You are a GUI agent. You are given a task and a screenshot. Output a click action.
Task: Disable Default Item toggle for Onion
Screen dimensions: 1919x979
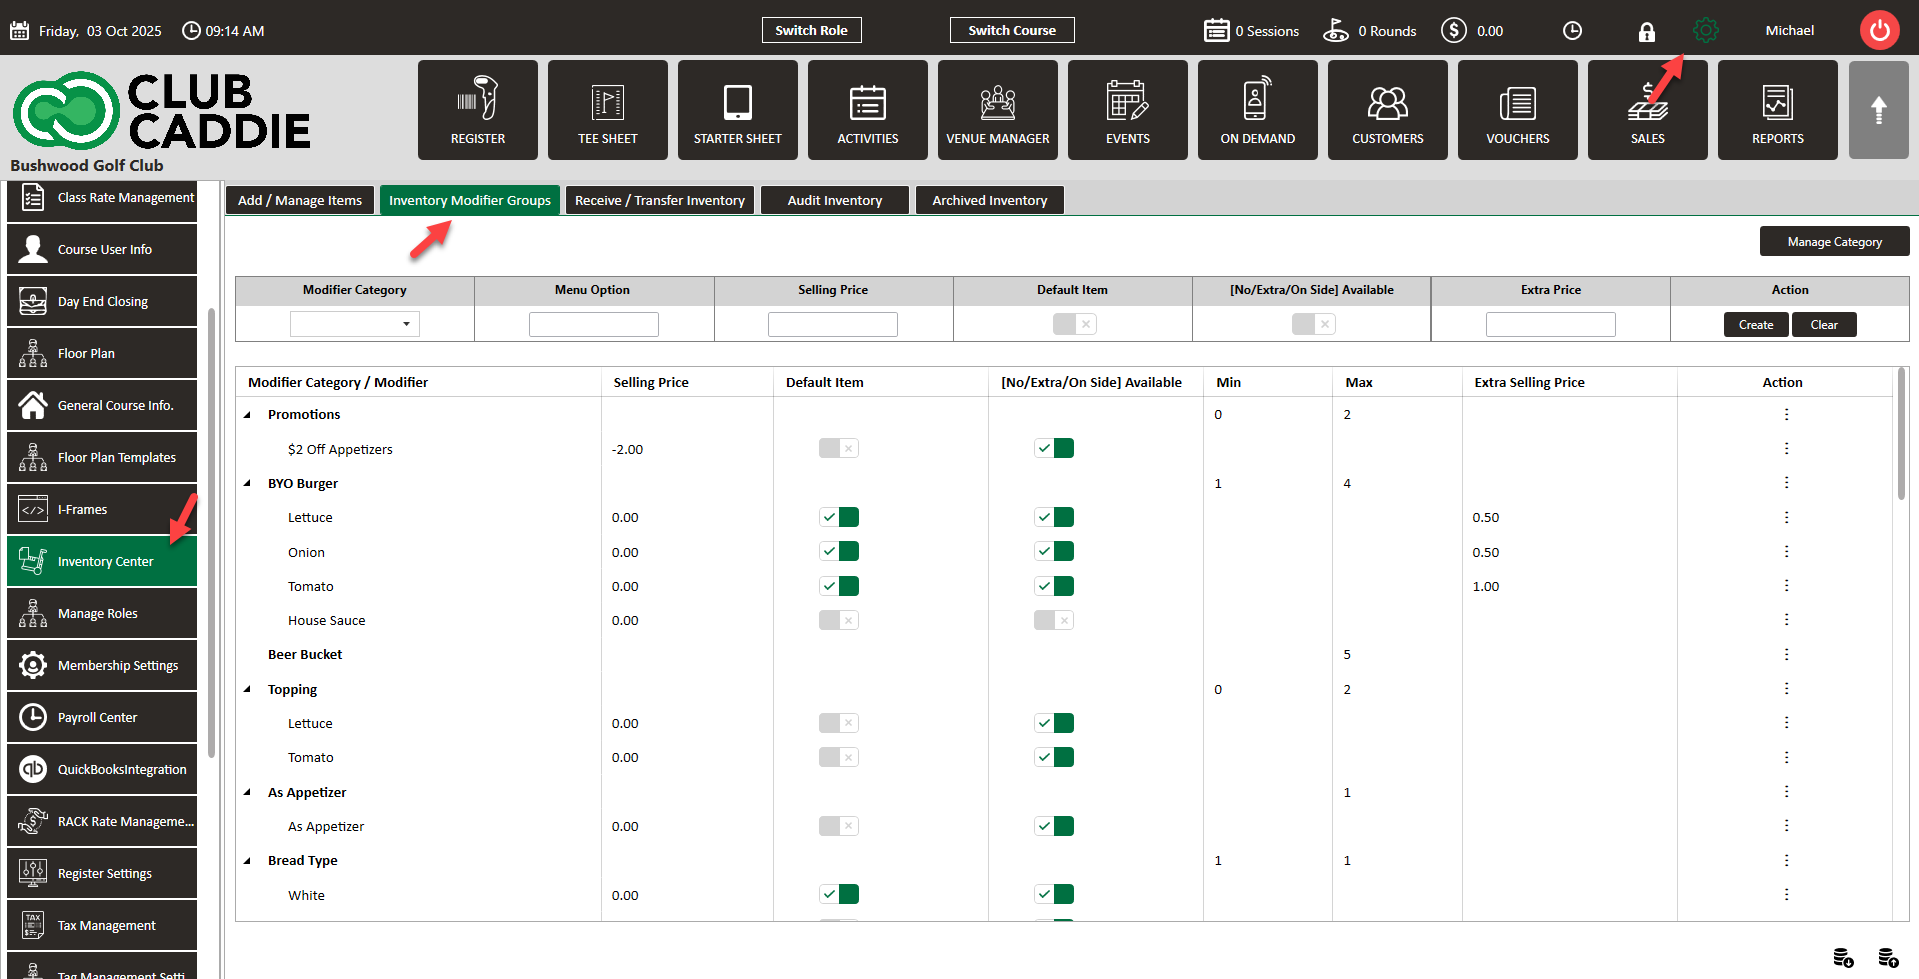click(x=838, y=552)
